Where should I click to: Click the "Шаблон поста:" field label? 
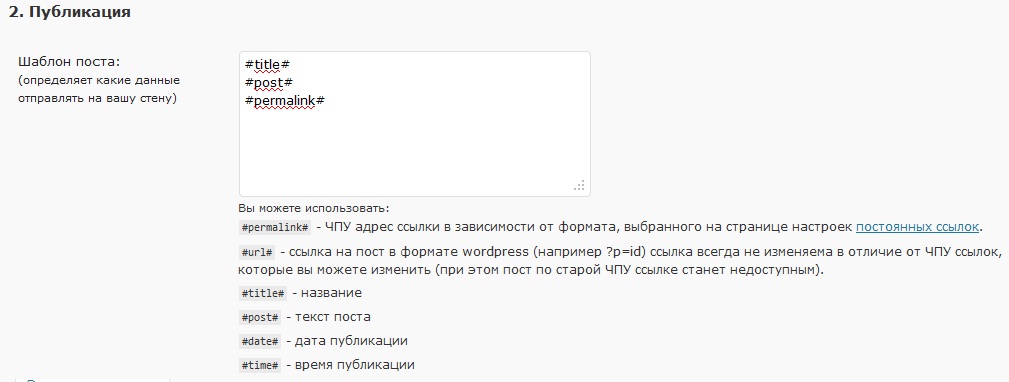[x=69, y=62]
